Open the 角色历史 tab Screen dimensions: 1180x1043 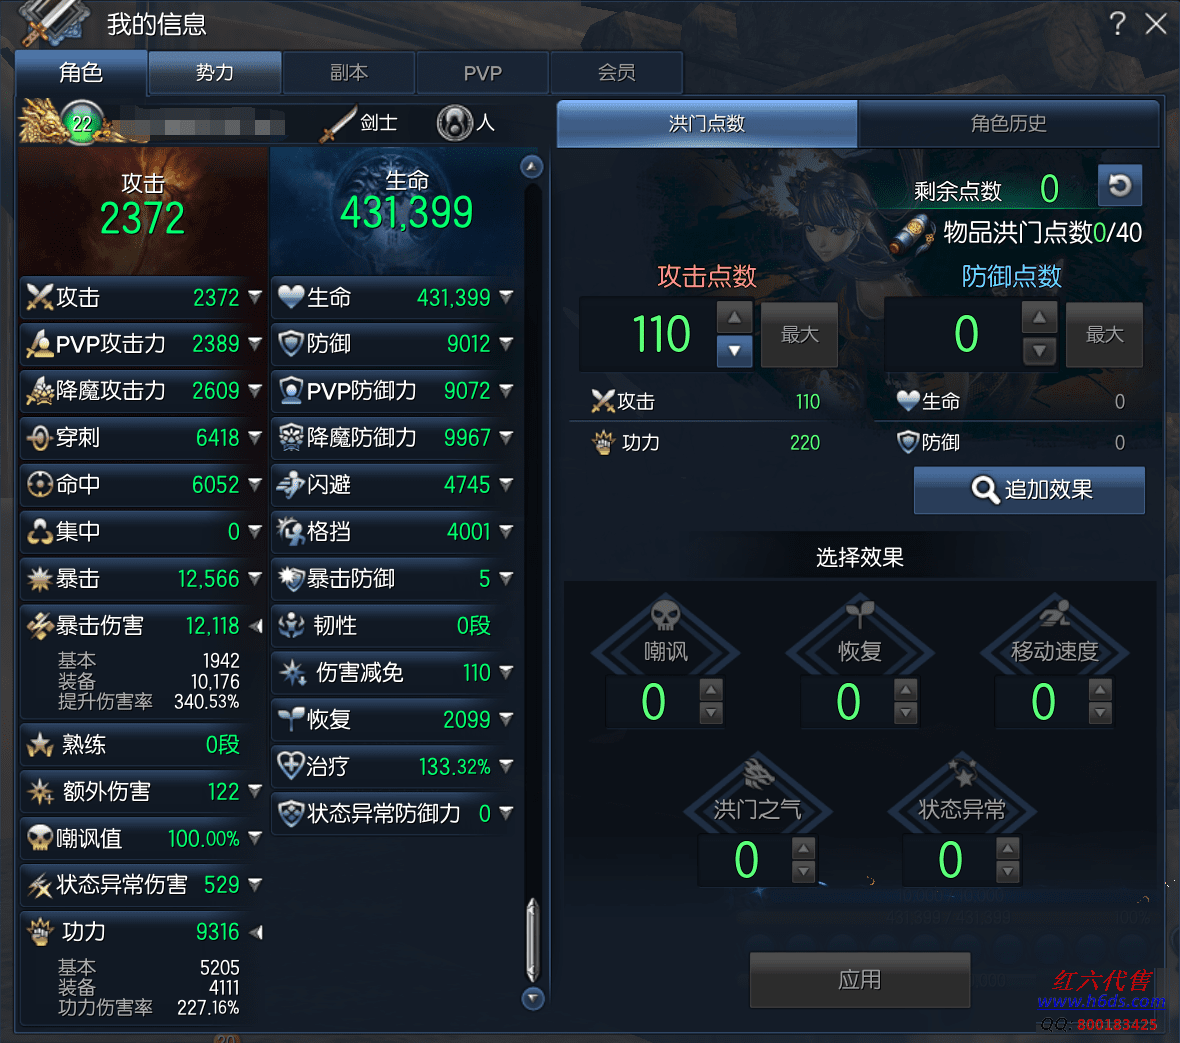(1008, 123)
